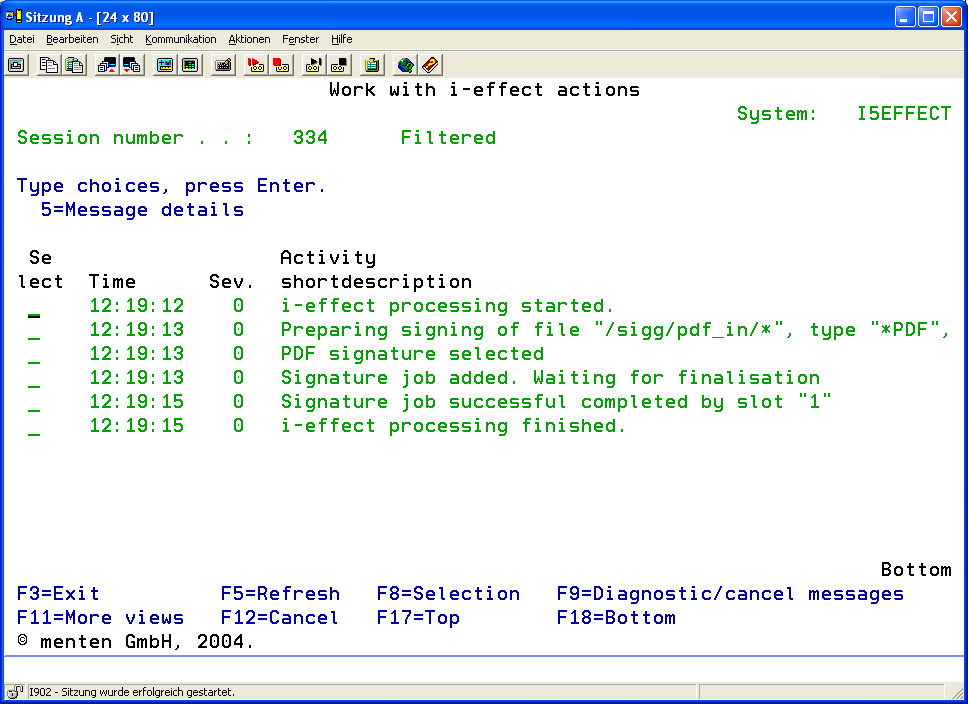Click the clipboard icon in the toolbar

[372, 65]
